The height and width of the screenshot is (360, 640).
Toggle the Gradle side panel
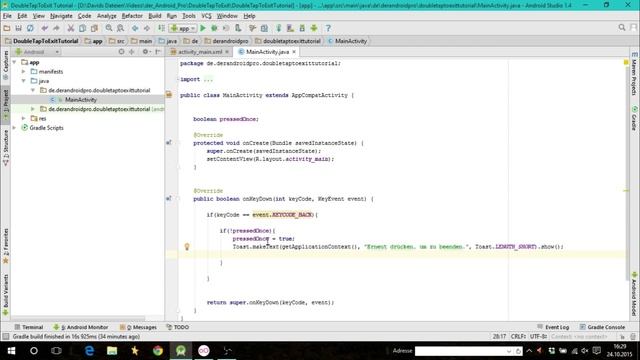(634, 118)
